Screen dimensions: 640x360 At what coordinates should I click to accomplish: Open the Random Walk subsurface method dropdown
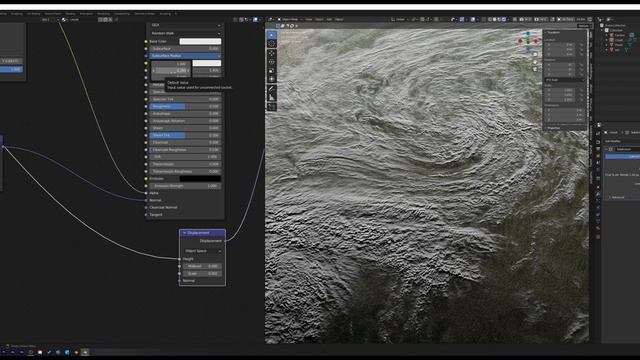tap(186, 33)
